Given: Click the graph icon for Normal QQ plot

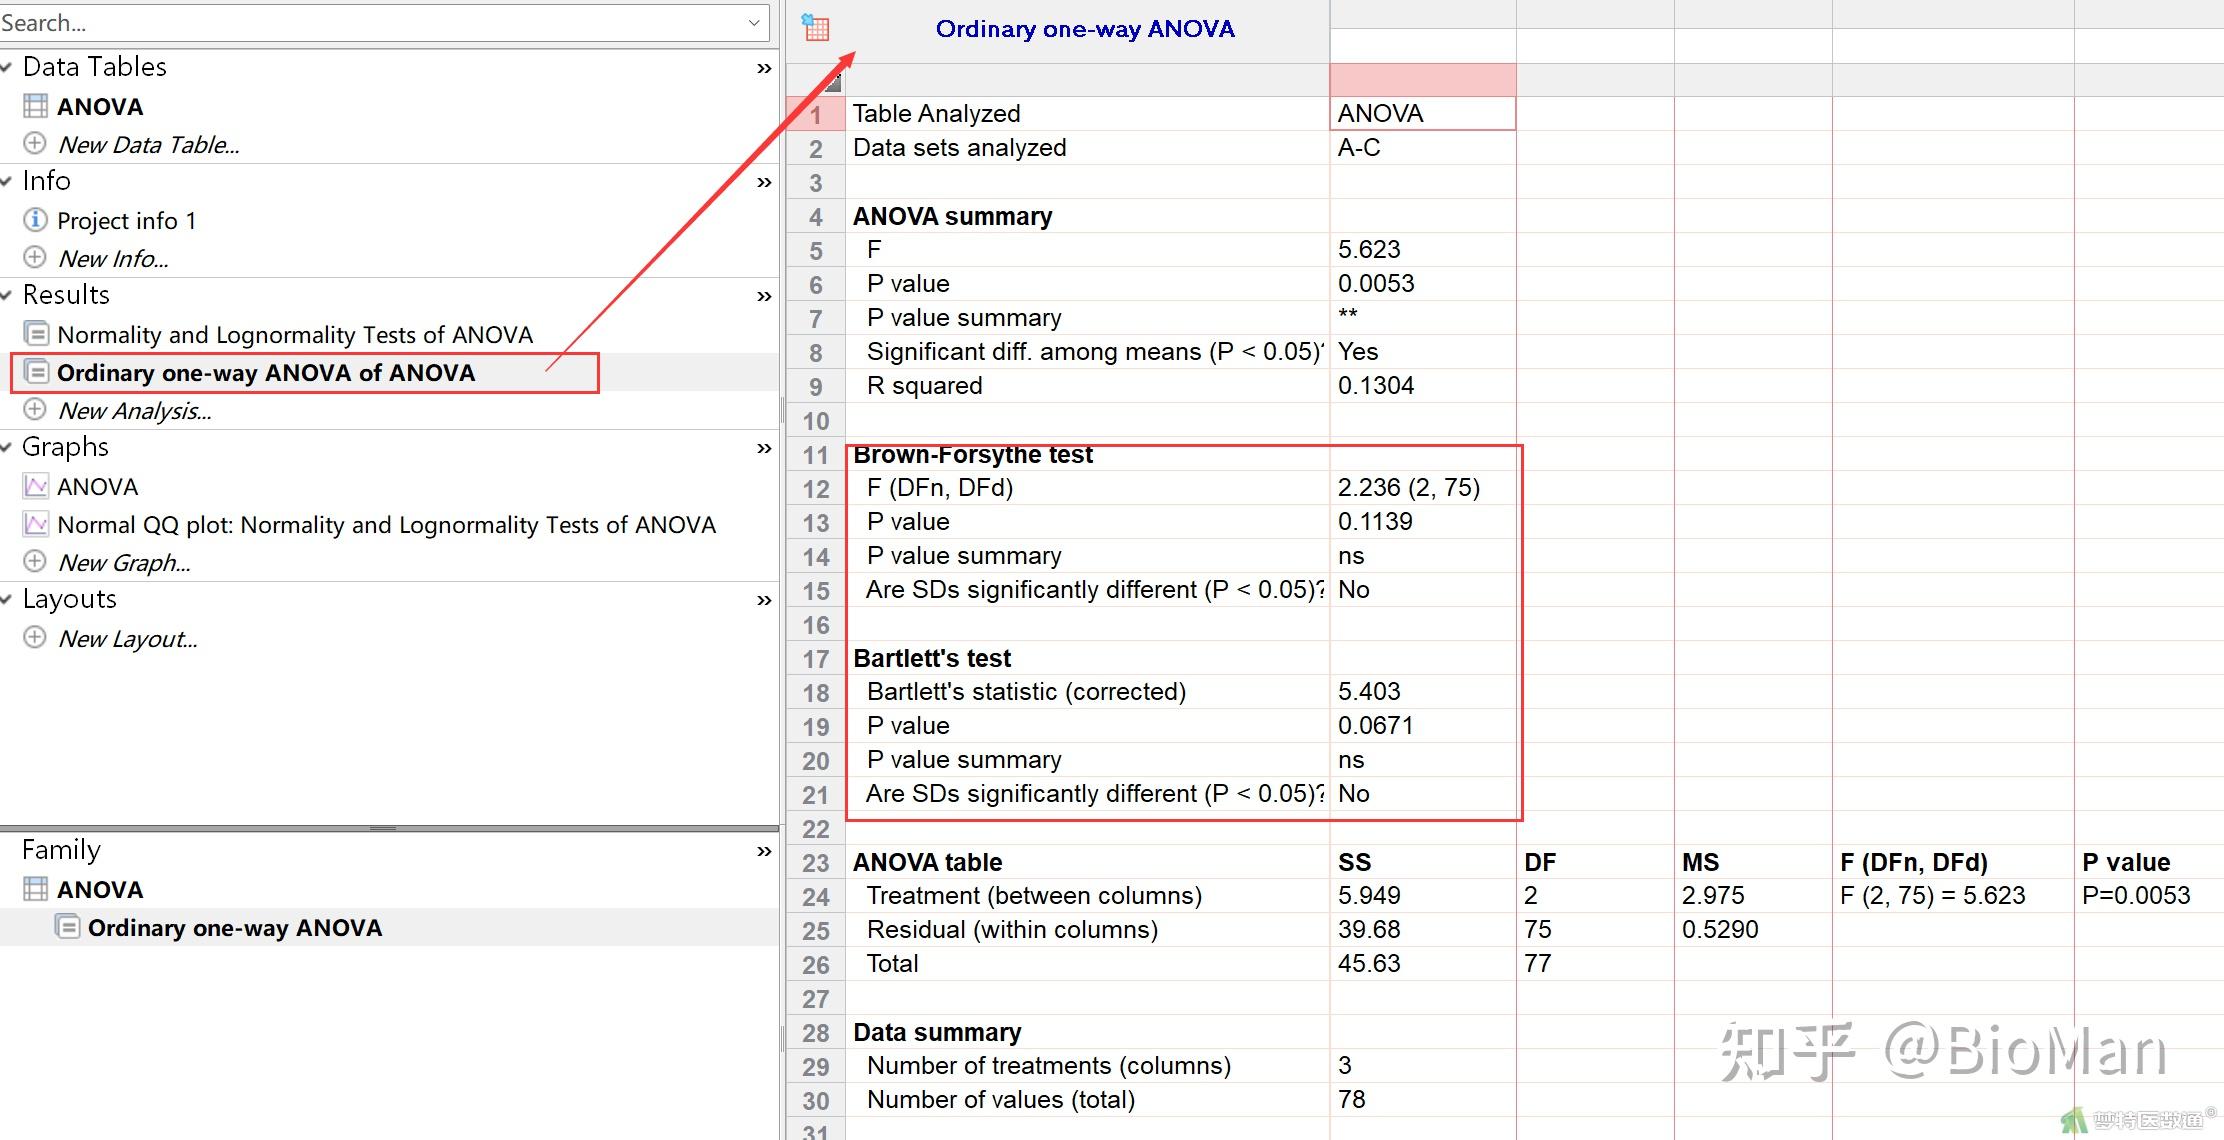Looking at the screenshot, I should [36, 524].
